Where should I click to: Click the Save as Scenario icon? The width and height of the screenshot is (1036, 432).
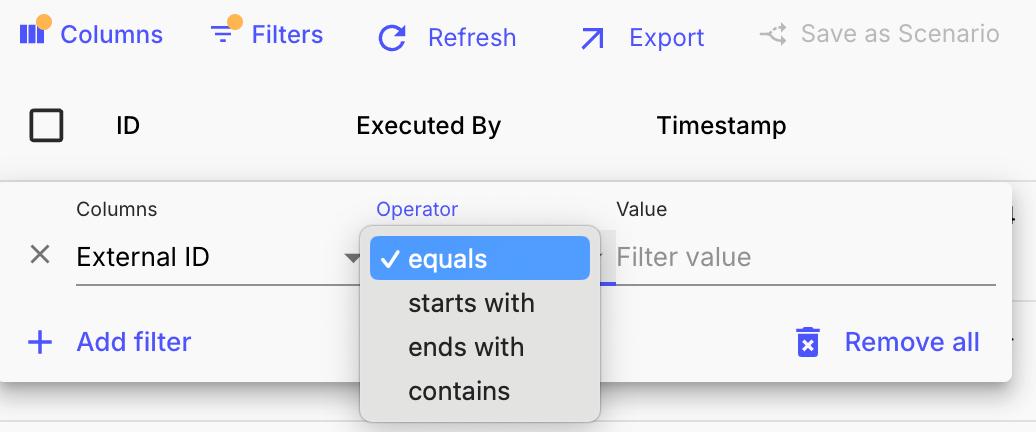tap(772, 35)
